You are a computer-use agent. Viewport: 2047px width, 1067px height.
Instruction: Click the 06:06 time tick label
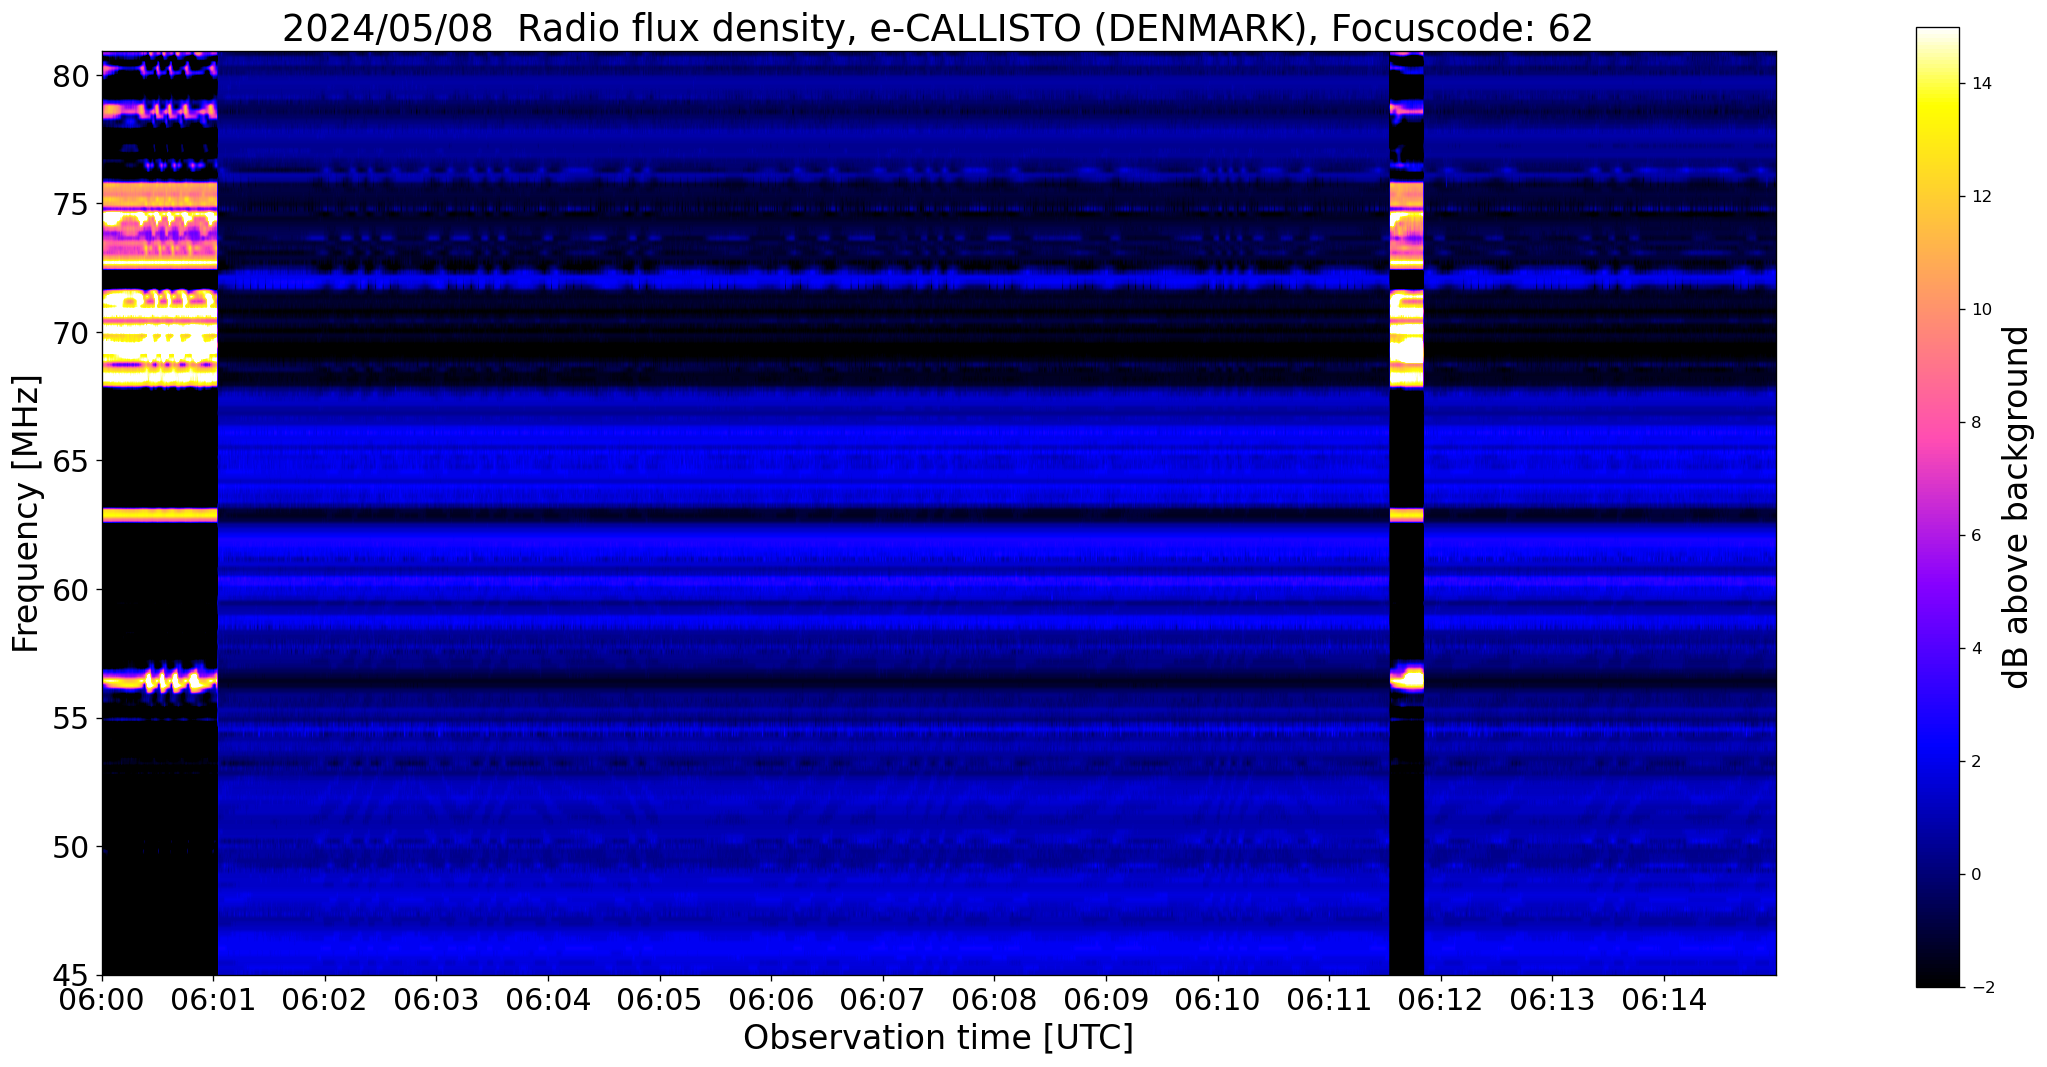(x=772, y=1001)
